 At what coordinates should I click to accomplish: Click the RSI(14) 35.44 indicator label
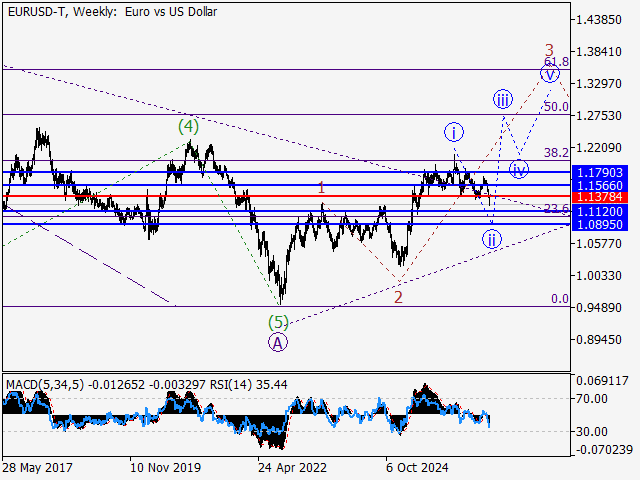249,384
